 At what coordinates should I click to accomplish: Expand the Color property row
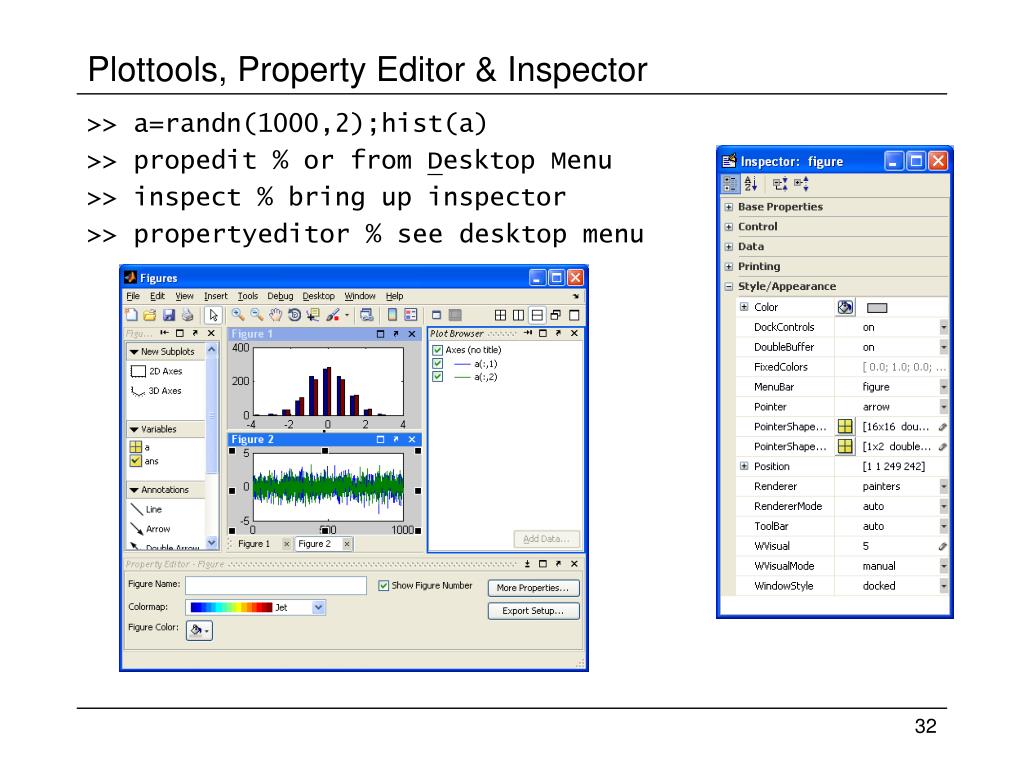point(744,306)
